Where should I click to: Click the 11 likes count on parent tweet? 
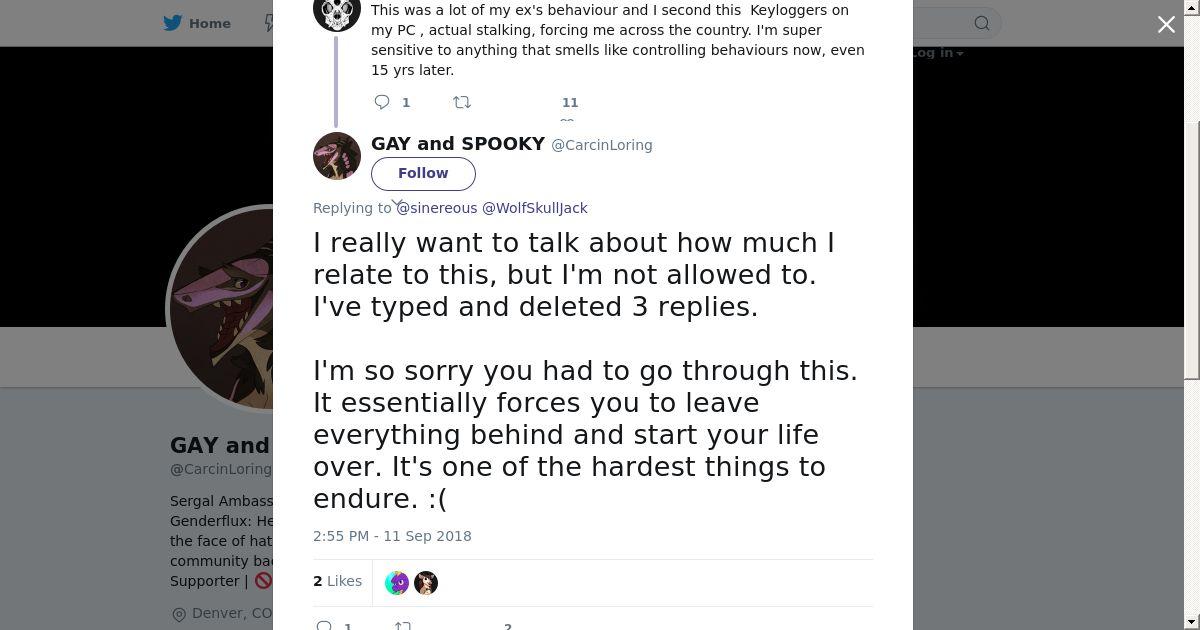[x=570, y=102]
